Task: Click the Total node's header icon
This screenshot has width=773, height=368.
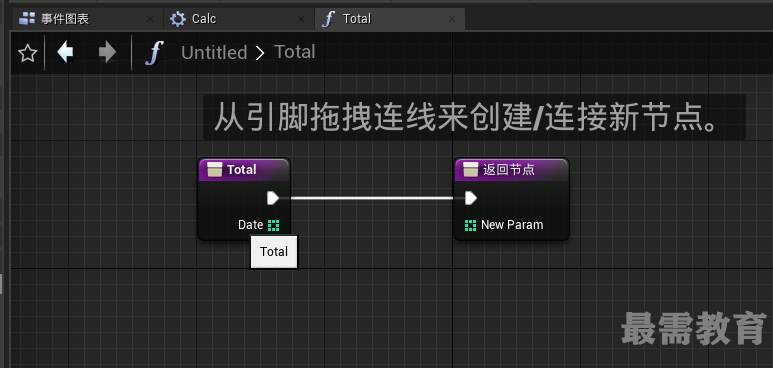Action: [214, 170]
